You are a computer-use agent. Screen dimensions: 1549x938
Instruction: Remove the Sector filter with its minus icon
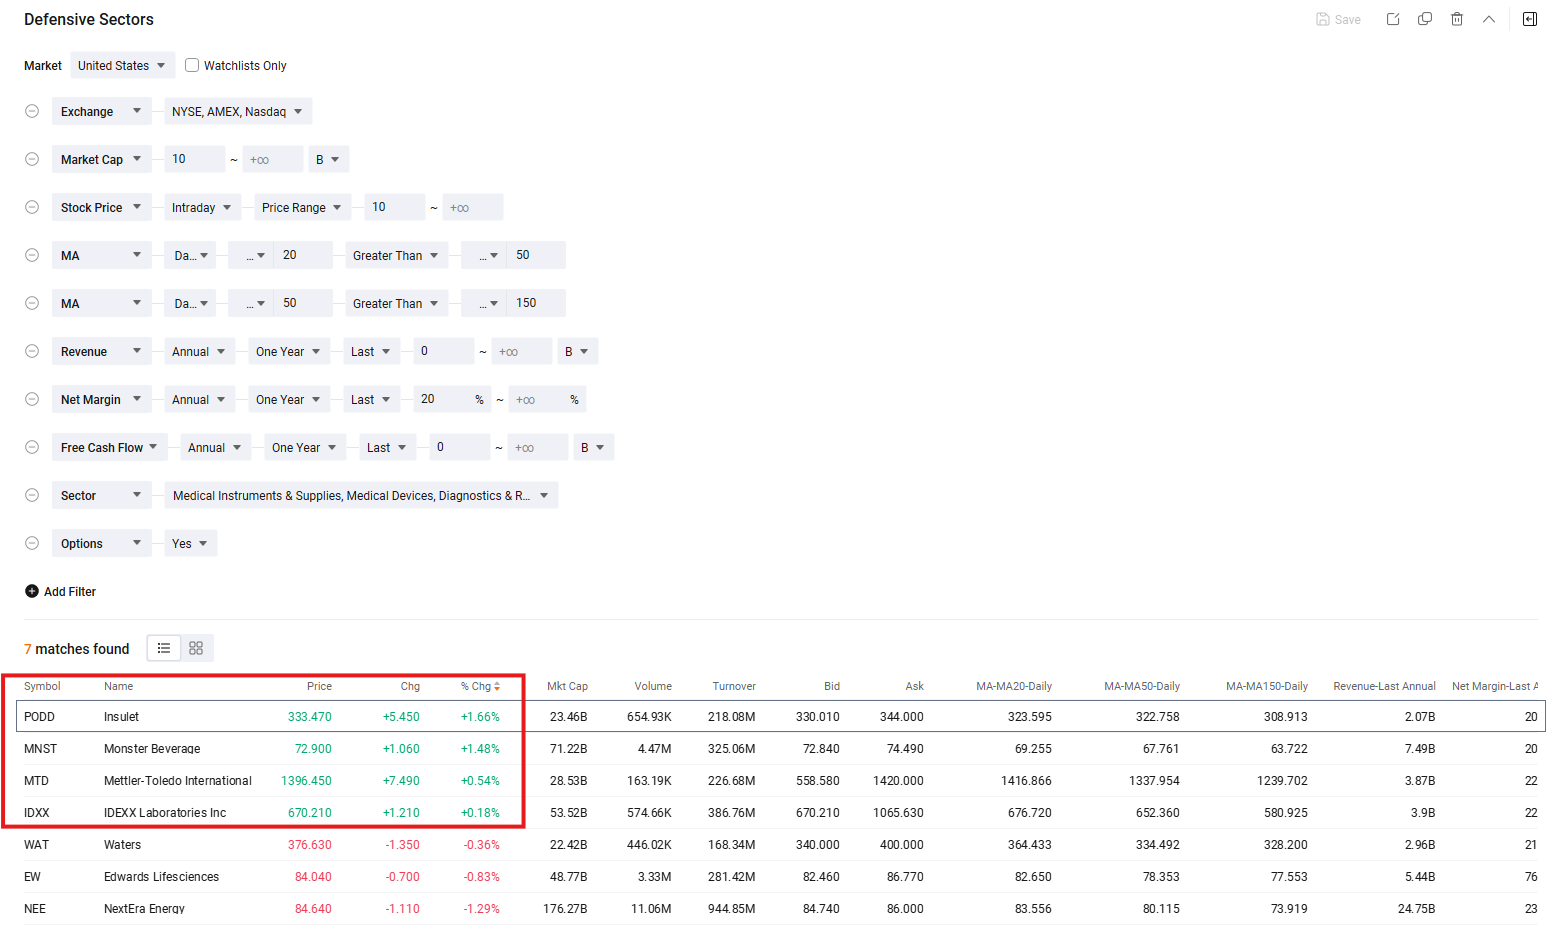(32, 495)
